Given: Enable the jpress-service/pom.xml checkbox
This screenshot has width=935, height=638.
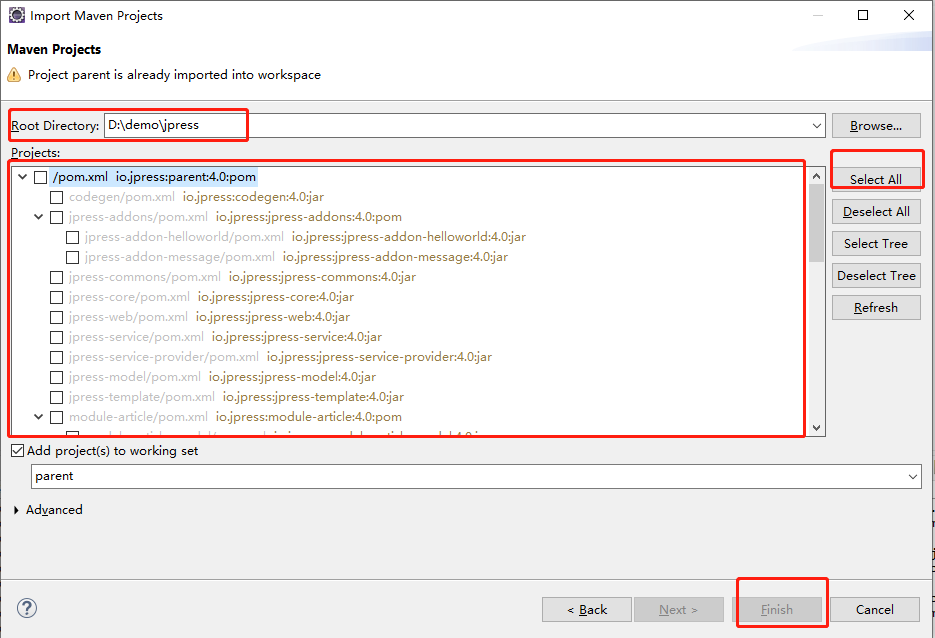Looking at the screenshot, I should (x=57, y=337).
